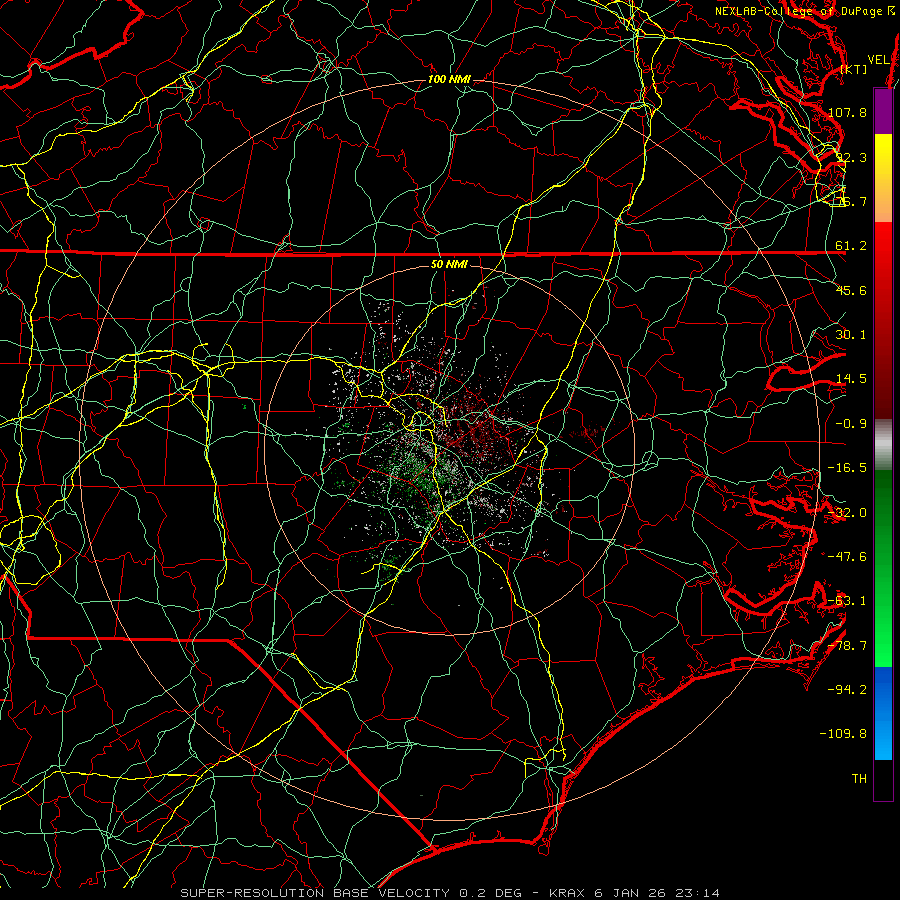Pick the yellow-orange segment of the color scale
Screen dimensions: 900x900
tap(883, 178)
